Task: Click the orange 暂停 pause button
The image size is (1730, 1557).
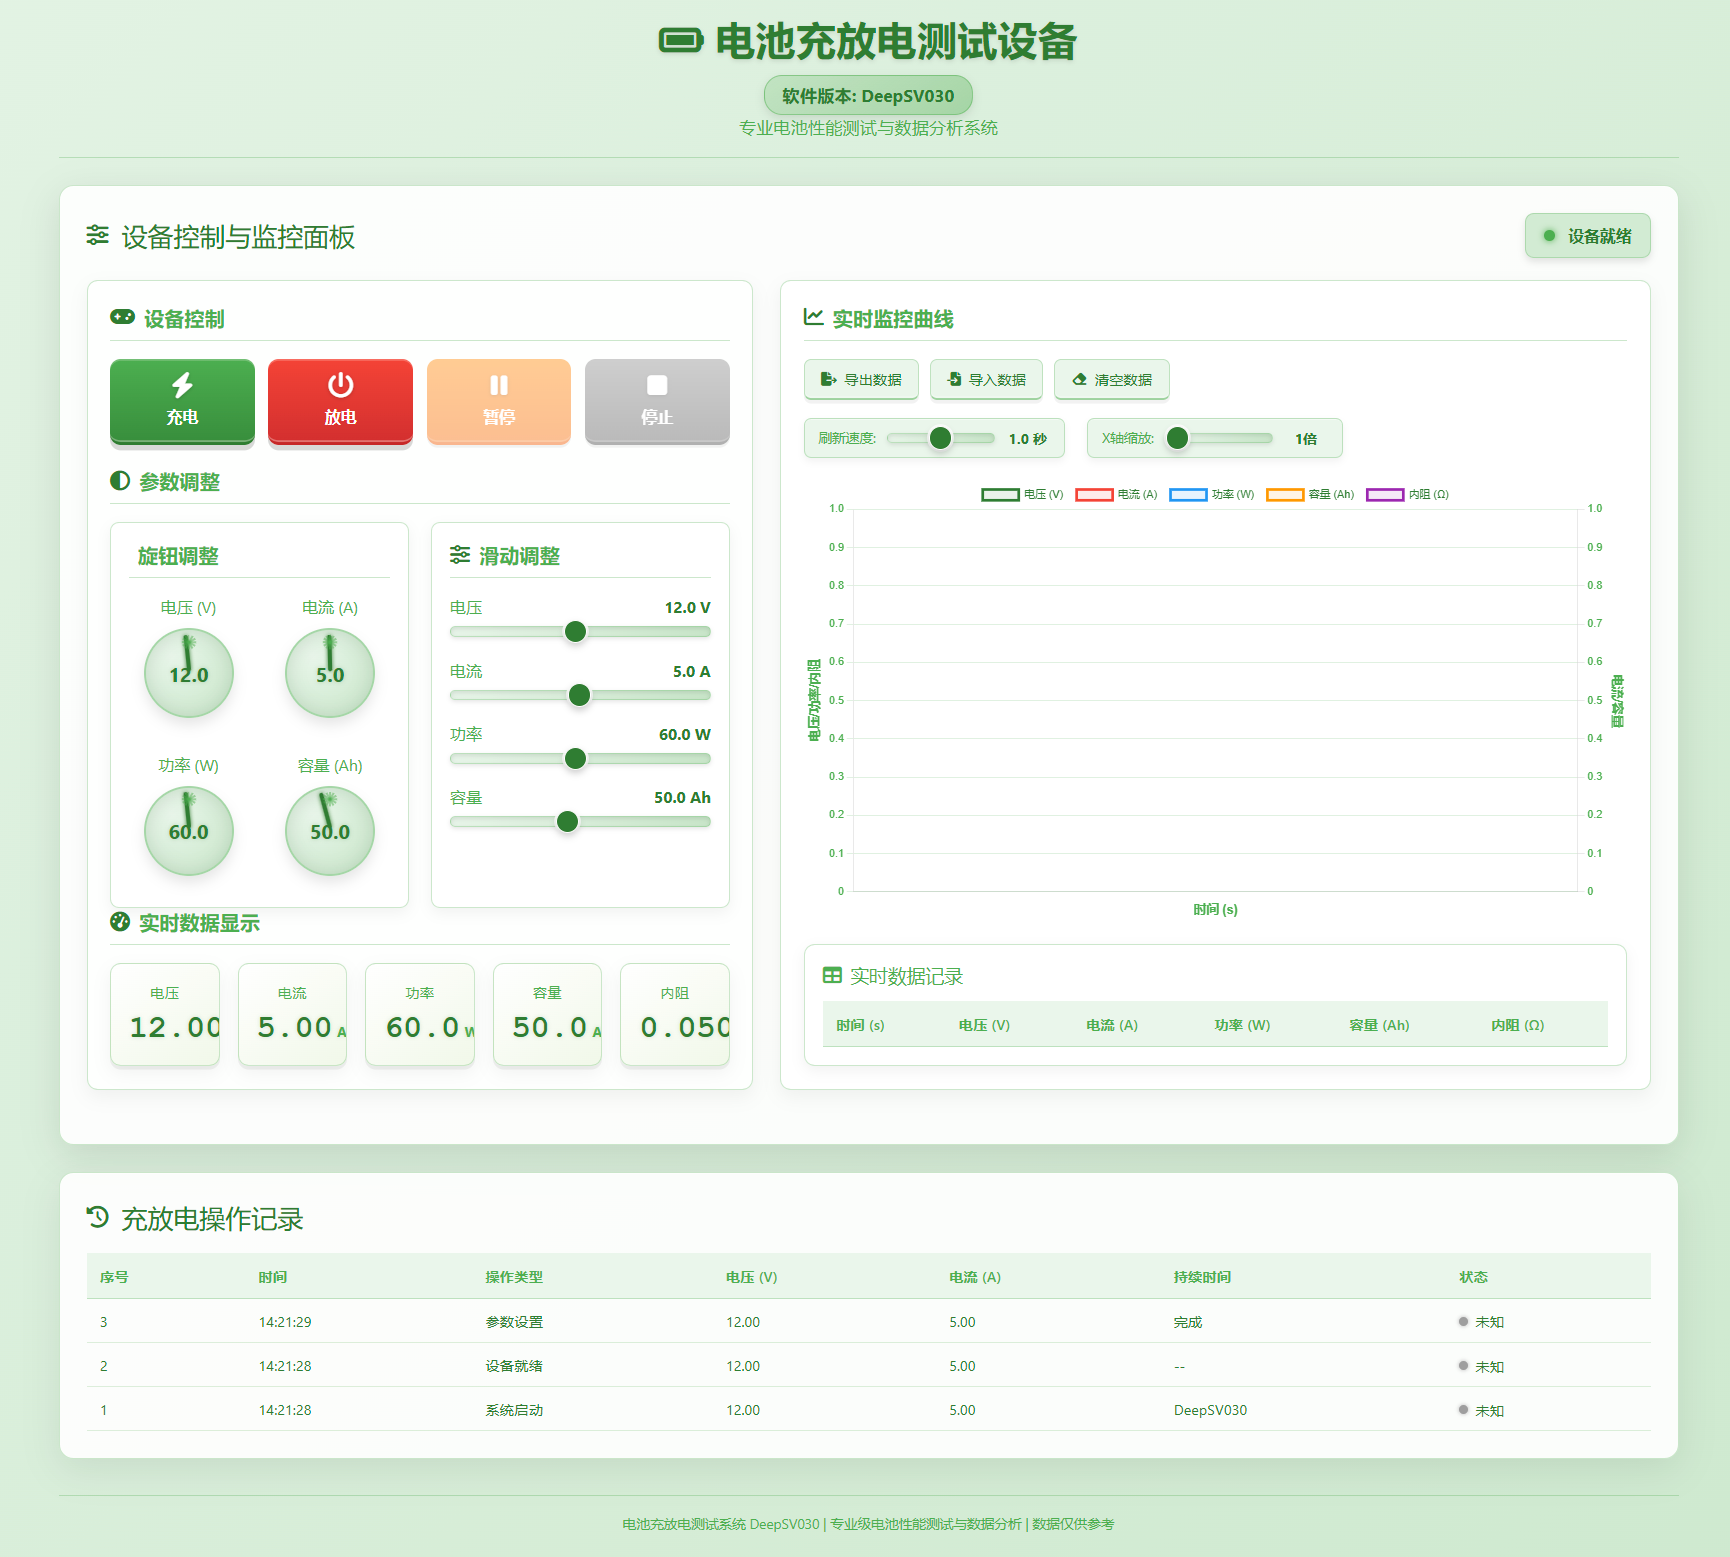Action: click(x=499, y=401)
